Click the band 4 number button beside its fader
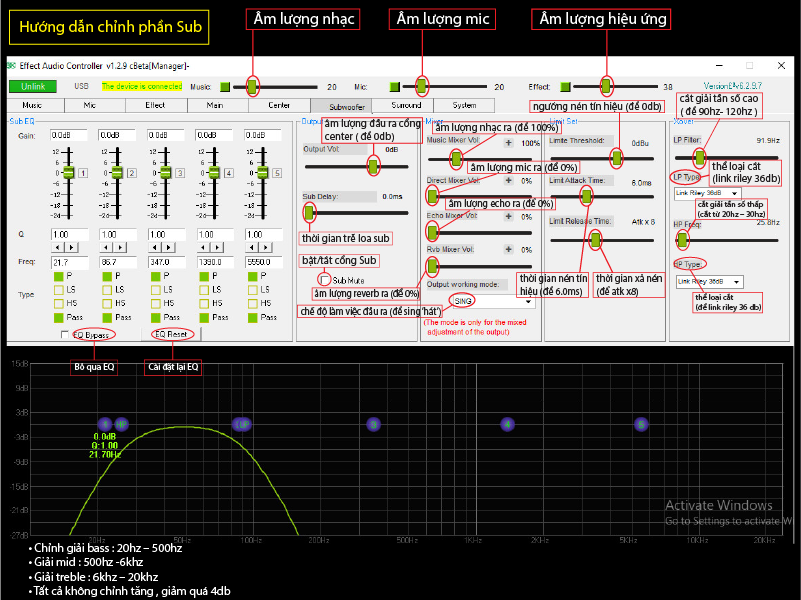Screen dimensions: 801x600 tap(228, 173)
